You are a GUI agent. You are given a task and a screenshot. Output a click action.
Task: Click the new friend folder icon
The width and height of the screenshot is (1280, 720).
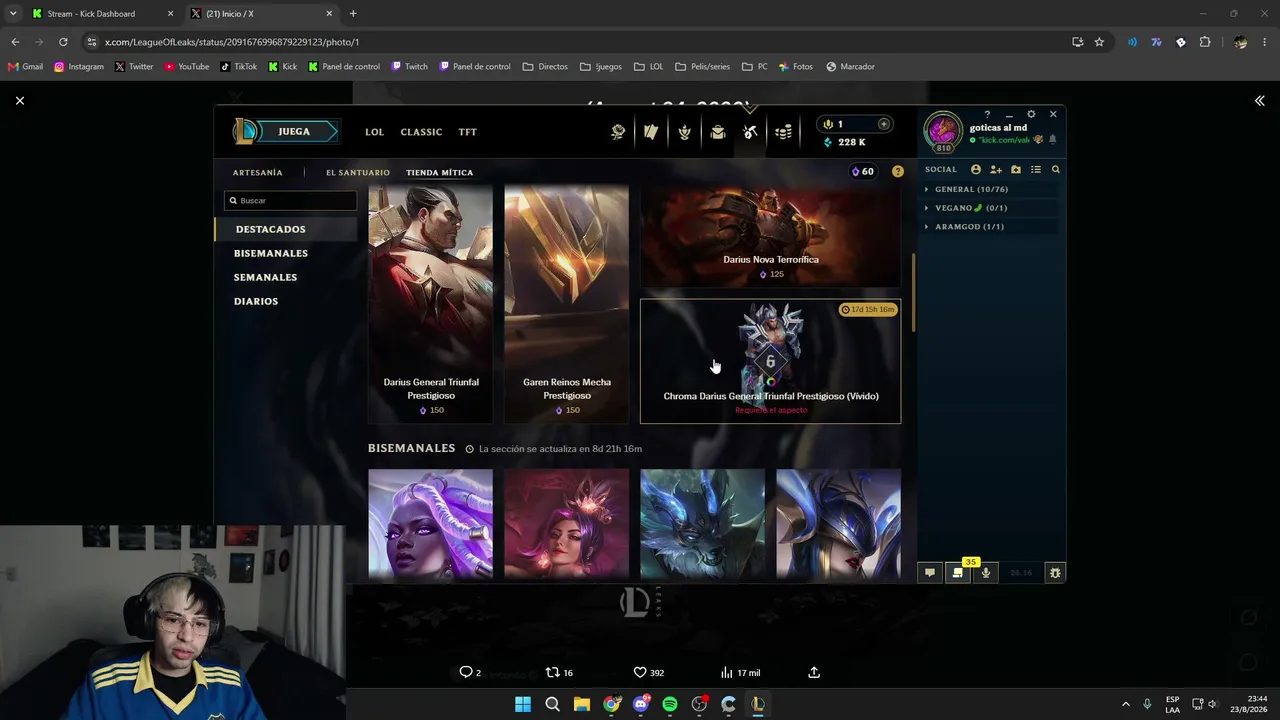coord(1016,170)
